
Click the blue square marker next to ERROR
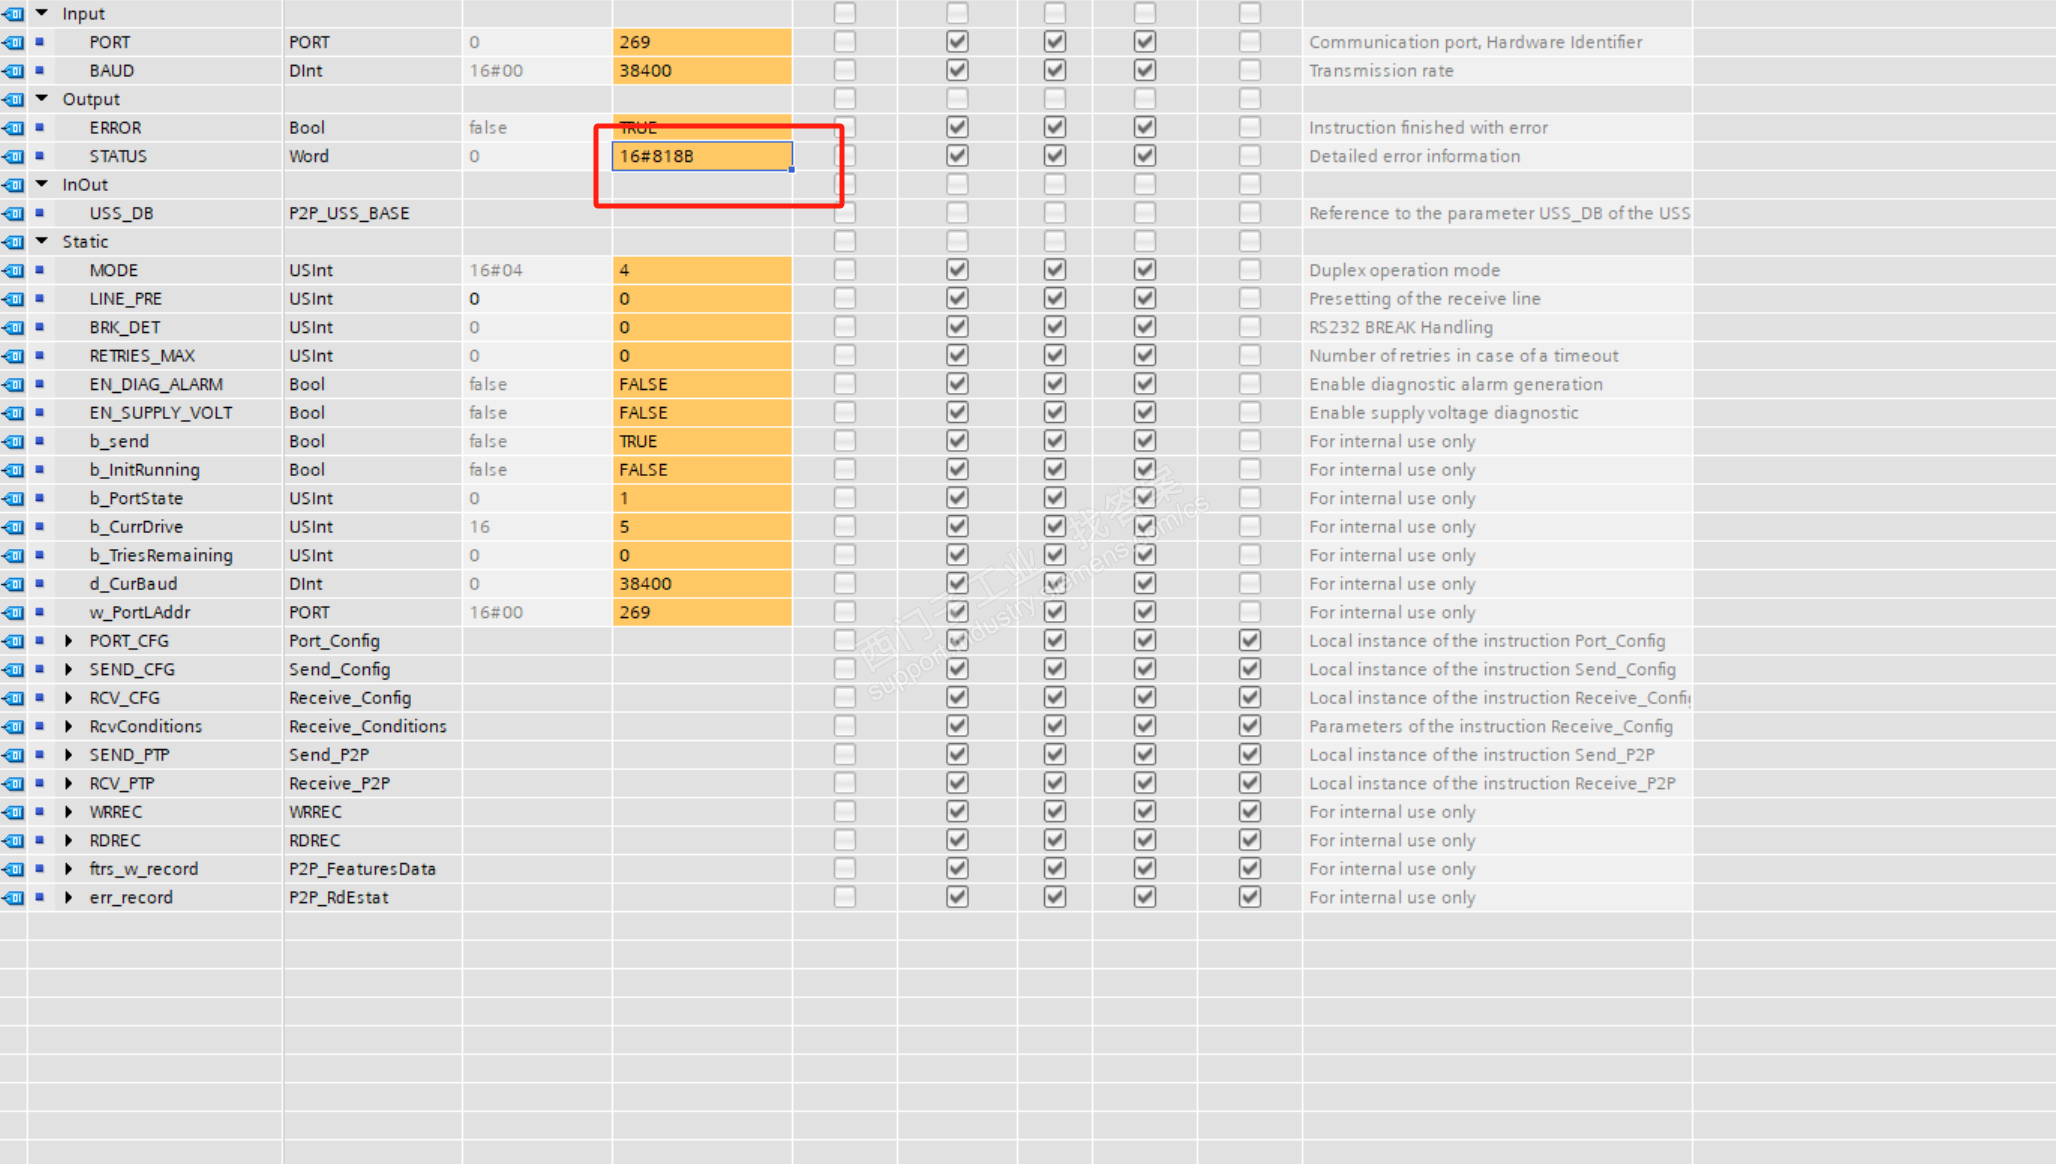[40, 127]
